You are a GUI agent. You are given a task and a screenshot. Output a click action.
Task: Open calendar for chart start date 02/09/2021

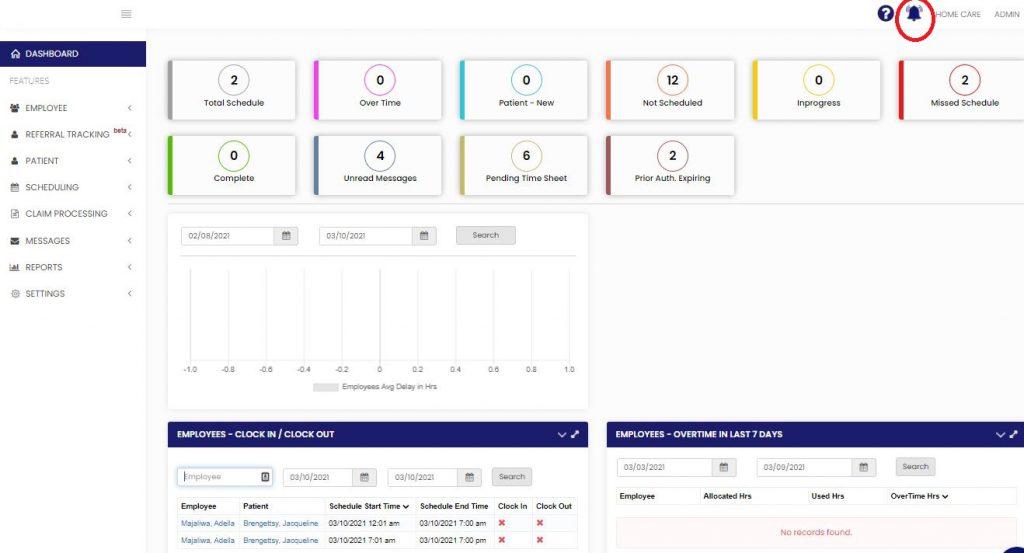[287, 236]
